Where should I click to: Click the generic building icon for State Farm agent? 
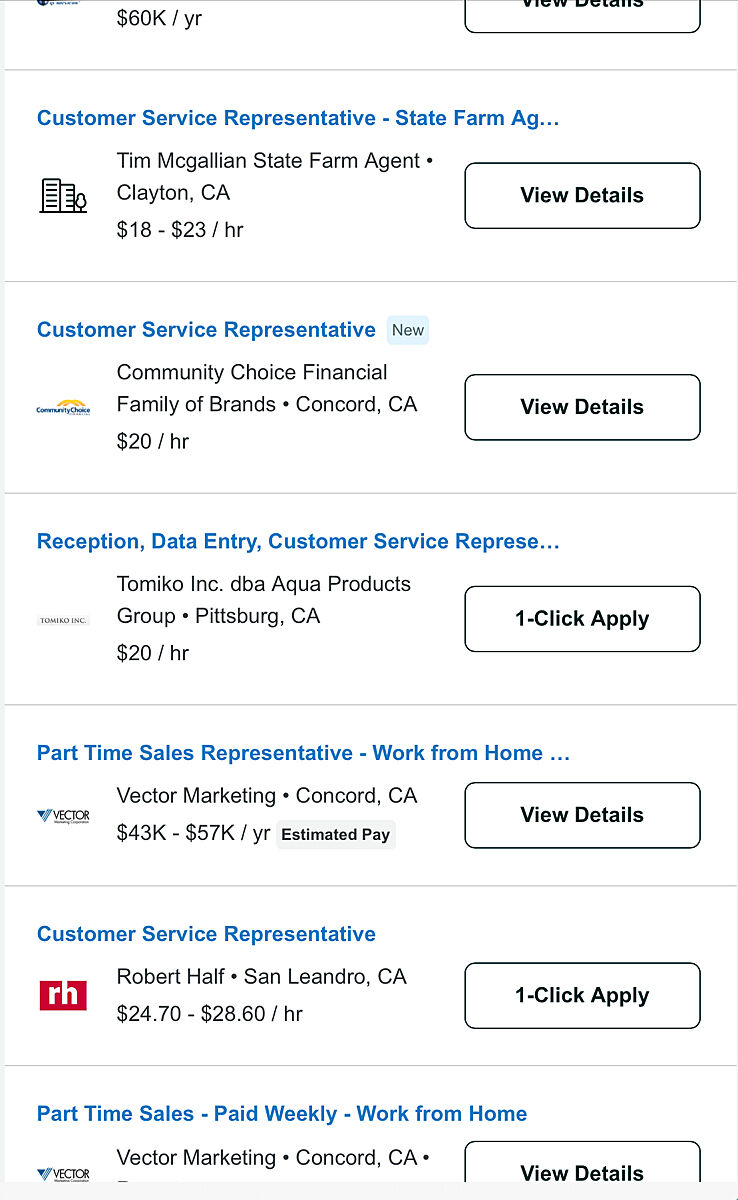[x=63, y=195]
